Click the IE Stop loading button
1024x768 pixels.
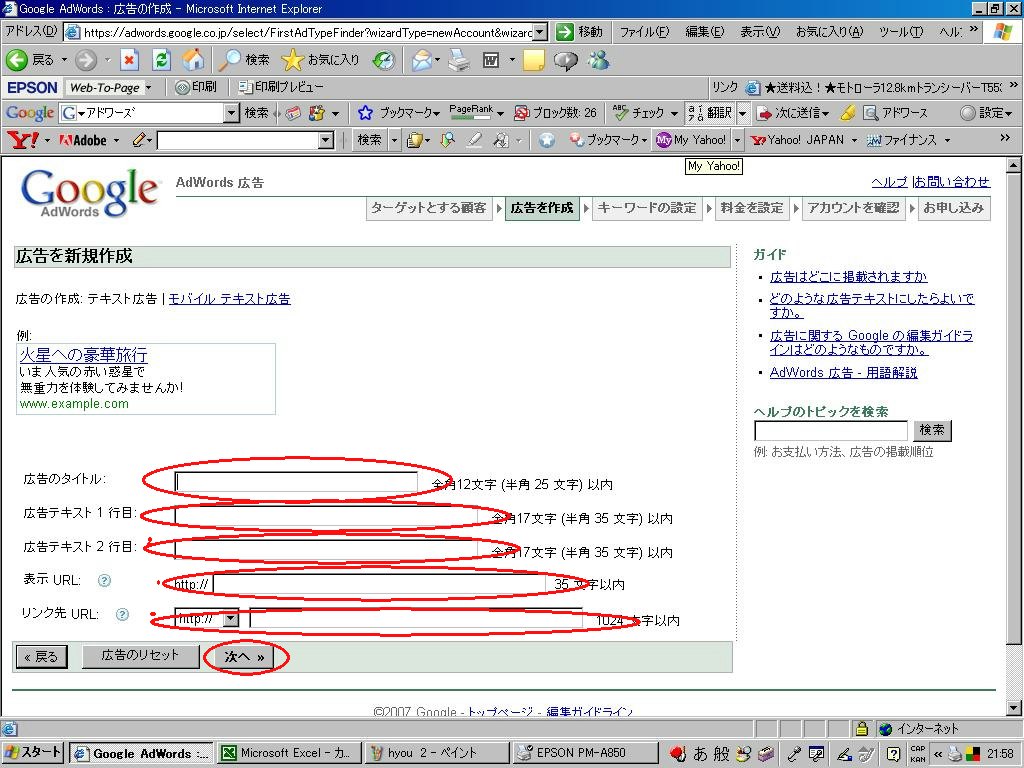tap(129, 60)
